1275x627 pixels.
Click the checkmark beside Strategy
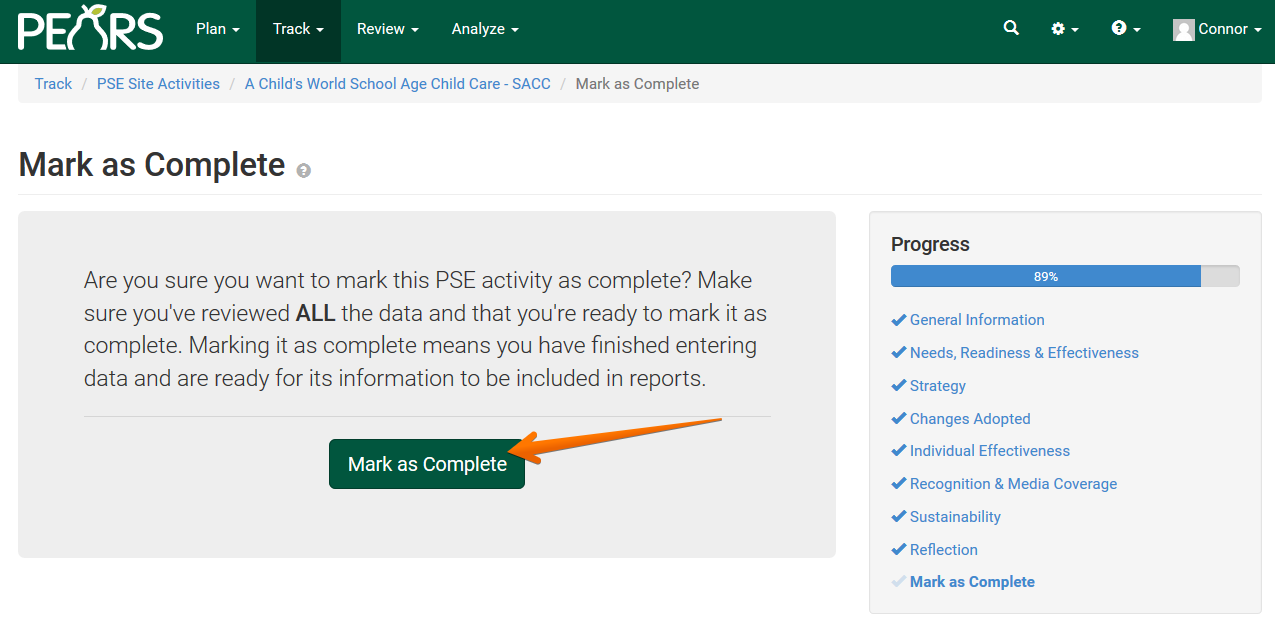(898, 385)
